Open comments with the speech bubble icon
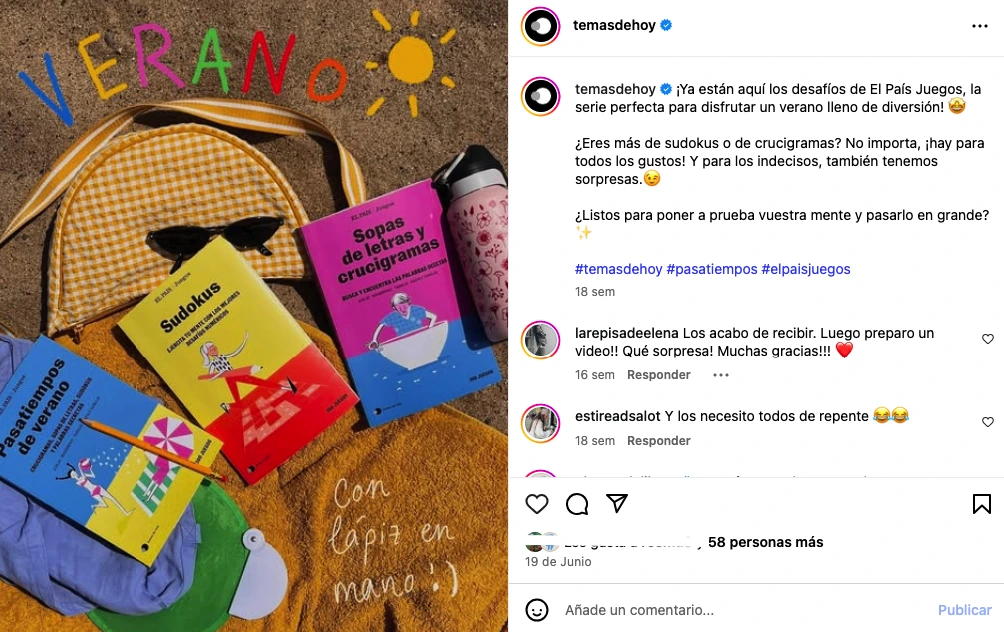The width and height of the screenshot is (1004, 632). pyautogui.click(x=577, y=504)
